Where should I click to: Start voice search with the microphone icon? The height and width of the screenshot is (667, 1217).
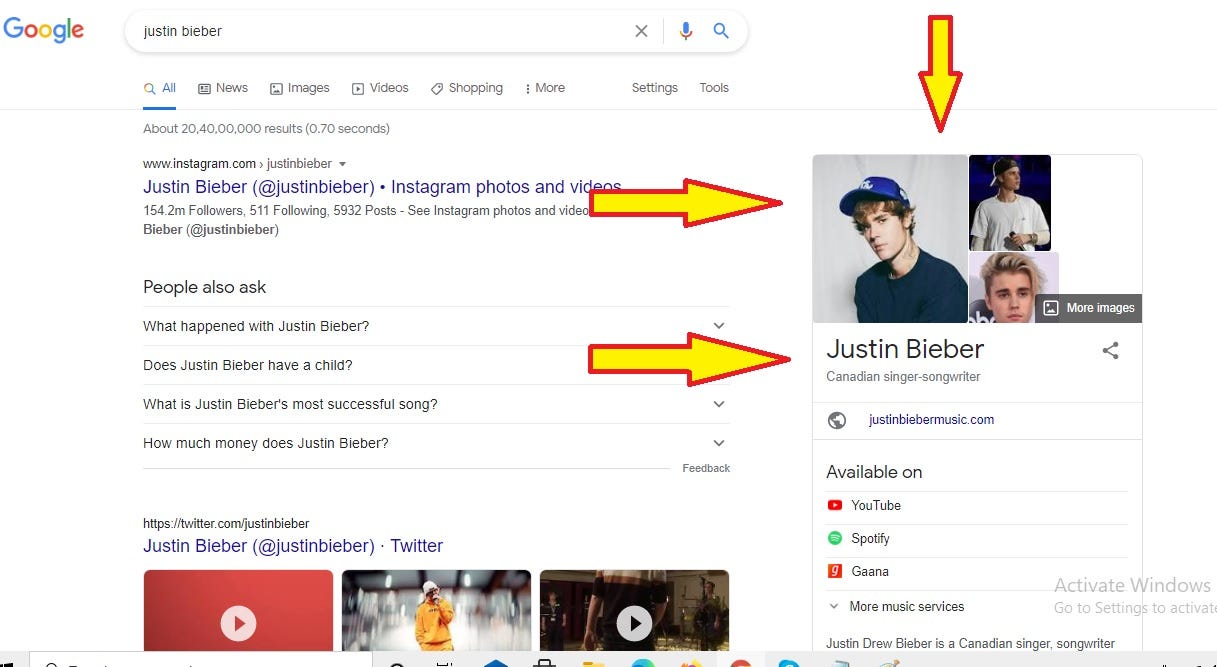coord(685,31)
